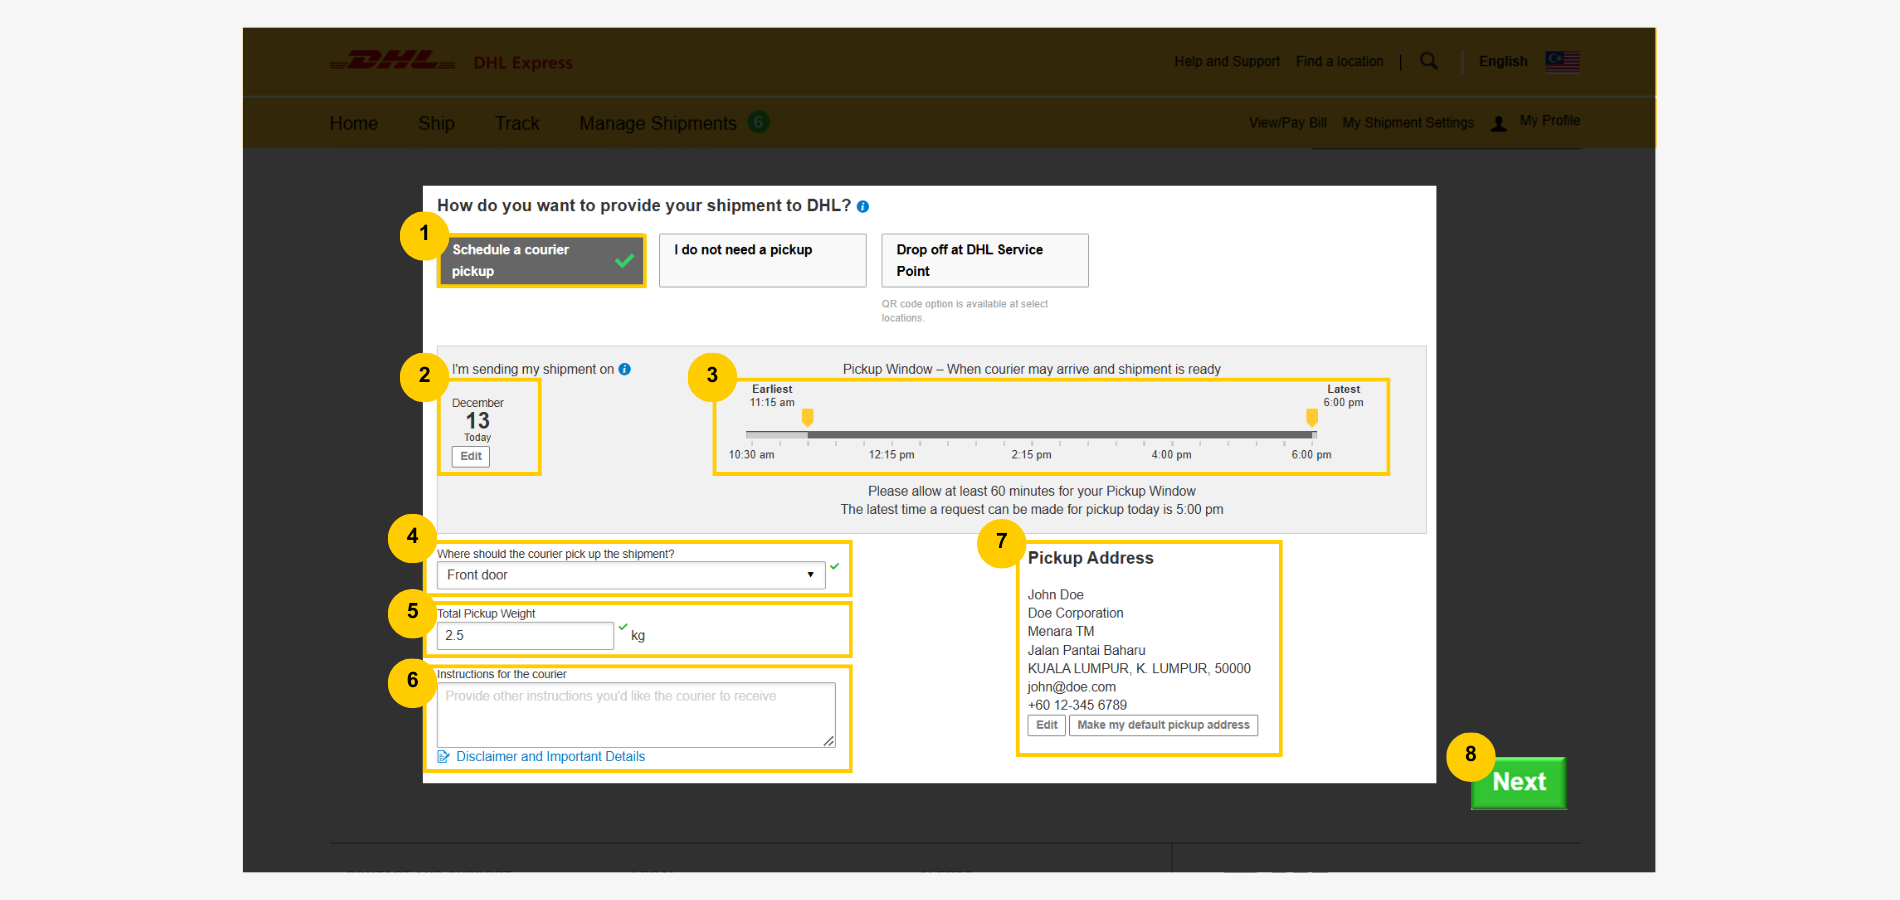
Task: Click the green Next button
Action: (1519, 782)
